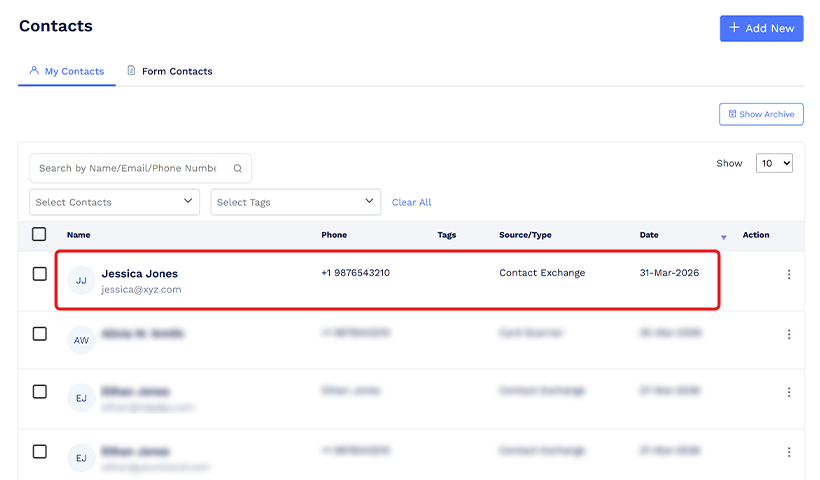
Task: Open three-dot menu for first EJ contact
Action: tap(789, 392)
